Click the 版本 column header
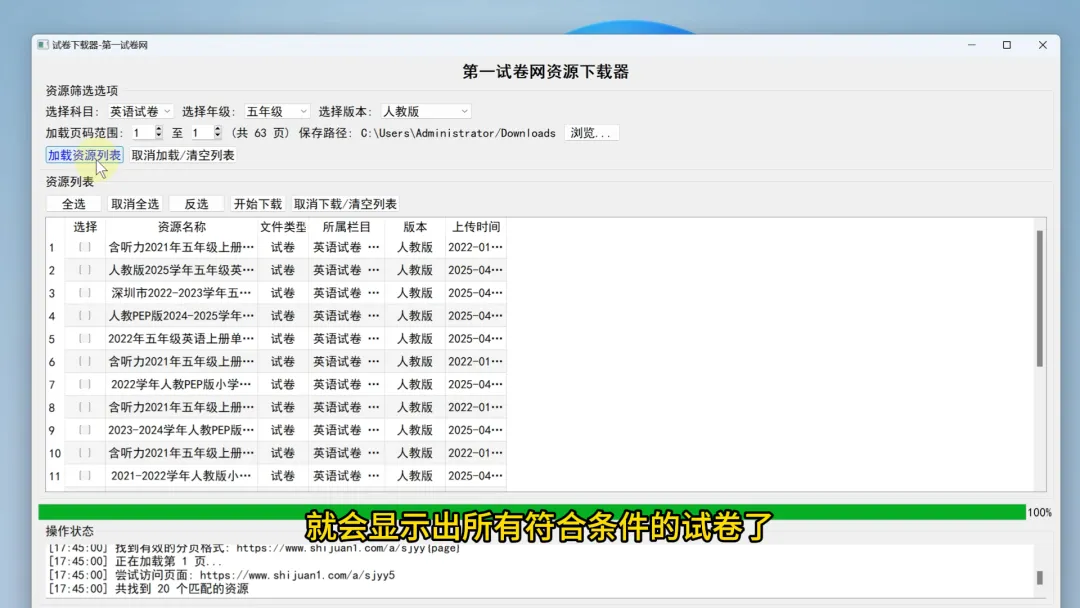1080x608 pixels. (x=415, y=227)
